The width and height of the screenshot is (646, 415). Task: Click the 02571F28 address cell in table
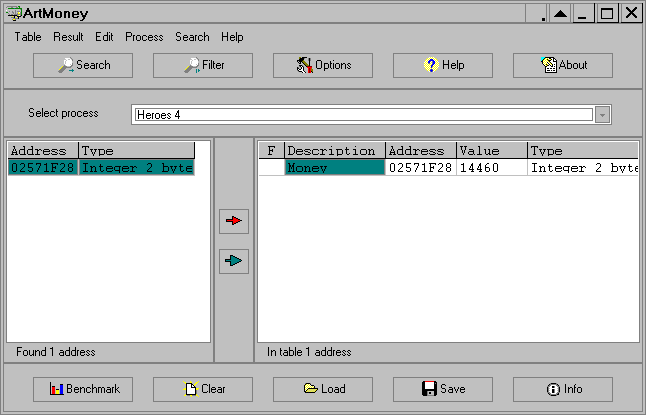[x=421, y=168]
